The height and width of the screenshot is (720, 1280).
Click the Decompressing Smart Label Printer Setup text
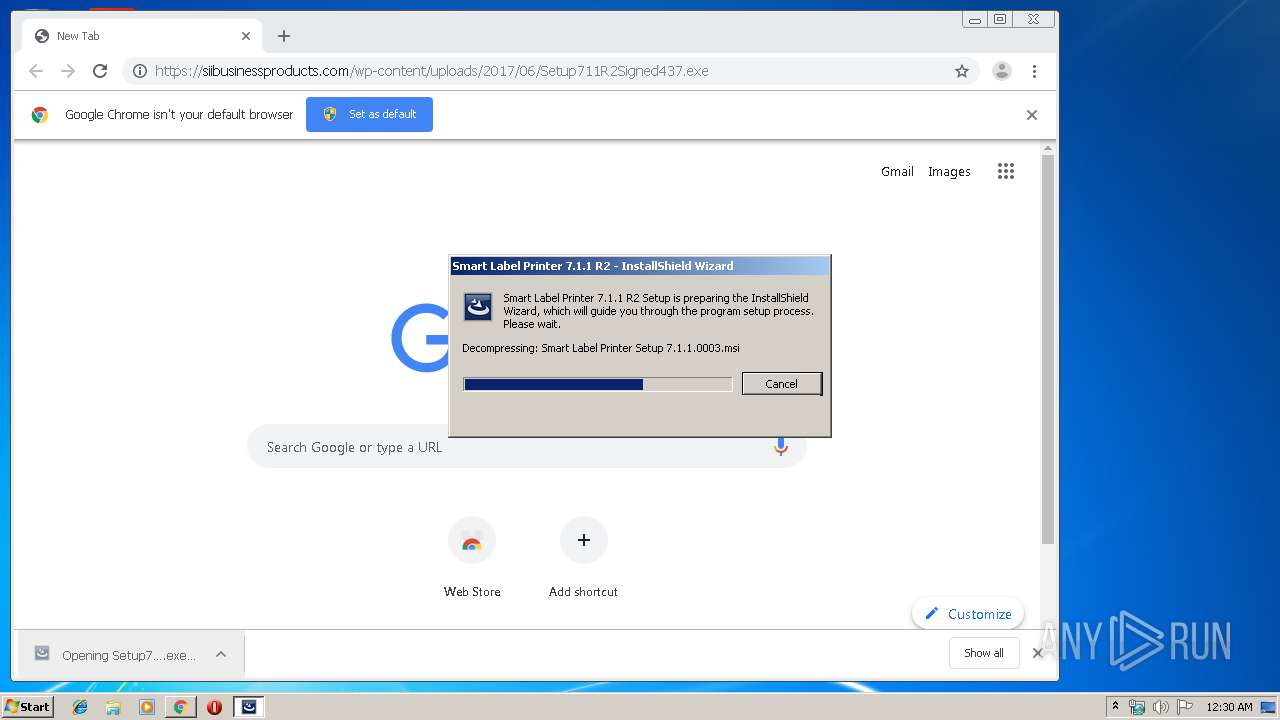coord(601,348)
